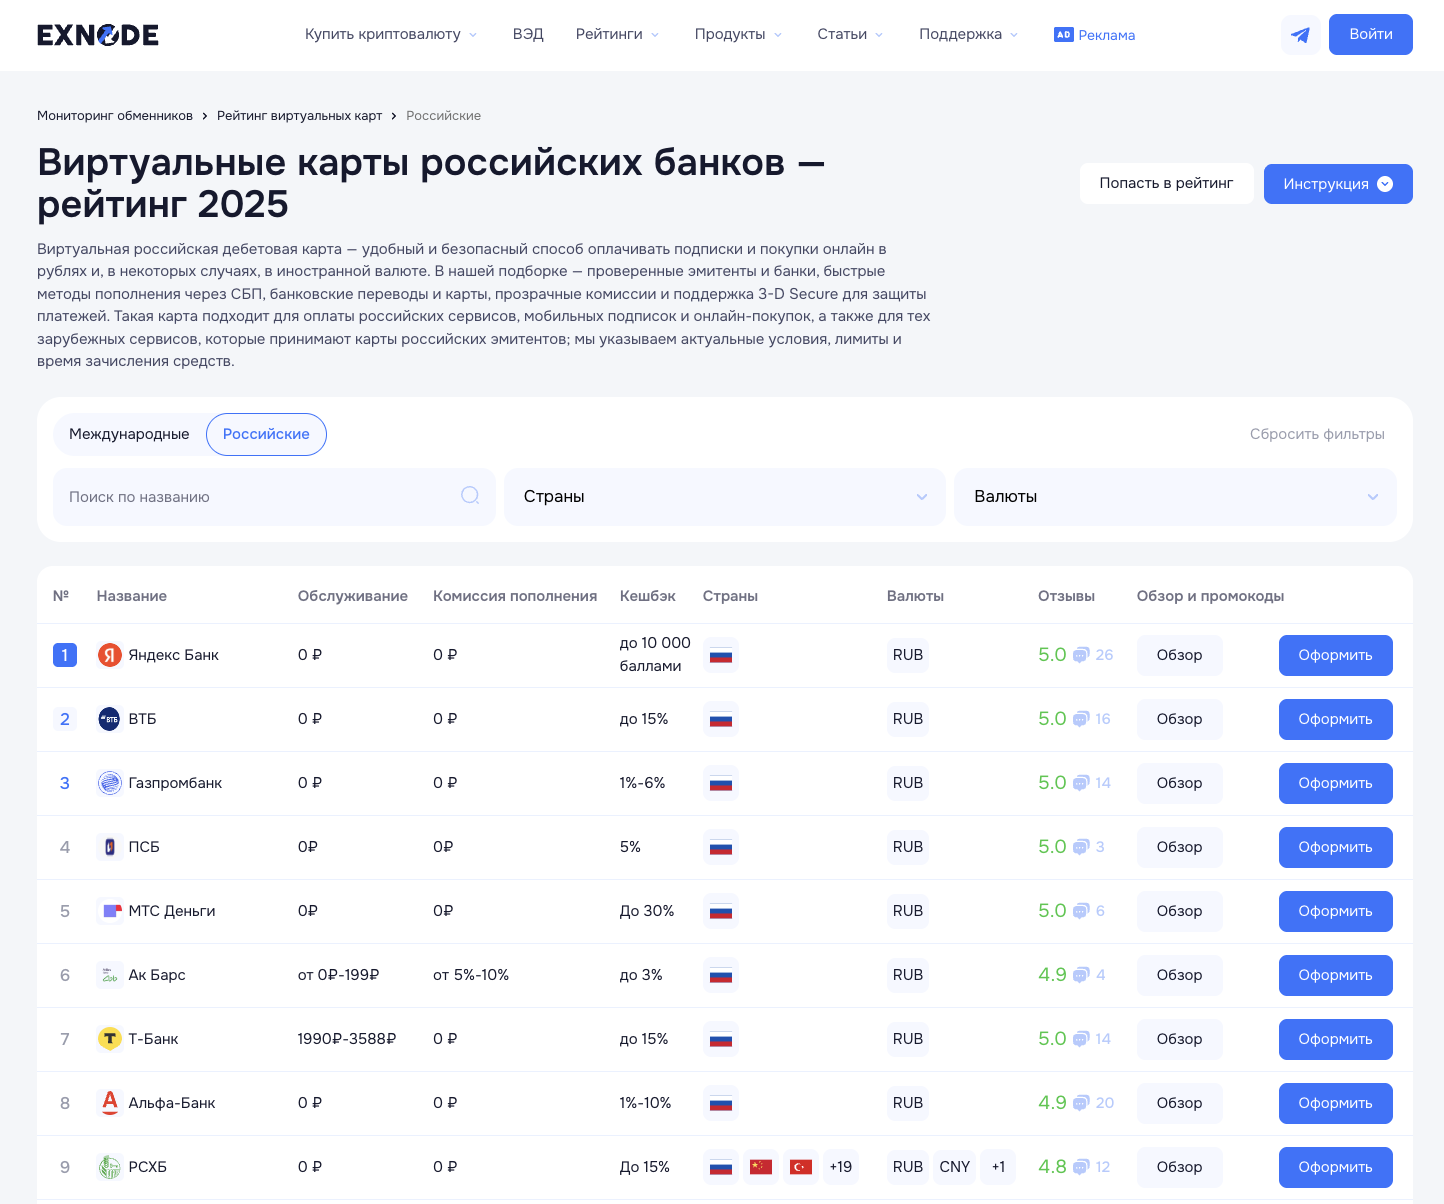Click the reviews comment icon for Yandex Bank

coord(1081,656)
